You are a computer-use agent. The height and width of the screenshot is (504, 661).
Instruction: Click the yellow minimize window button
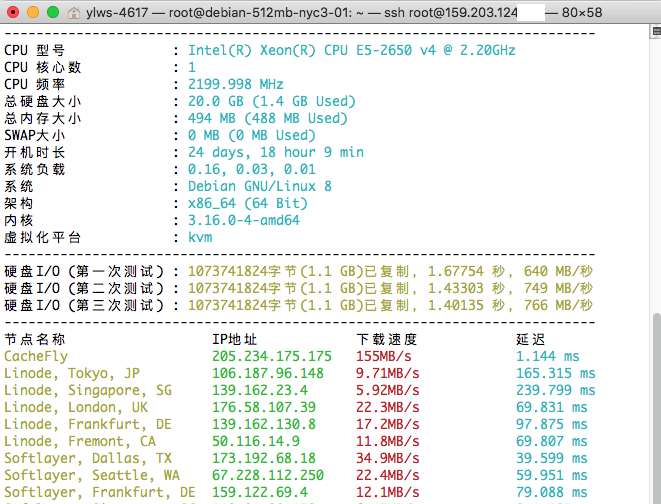pos(33,12)
